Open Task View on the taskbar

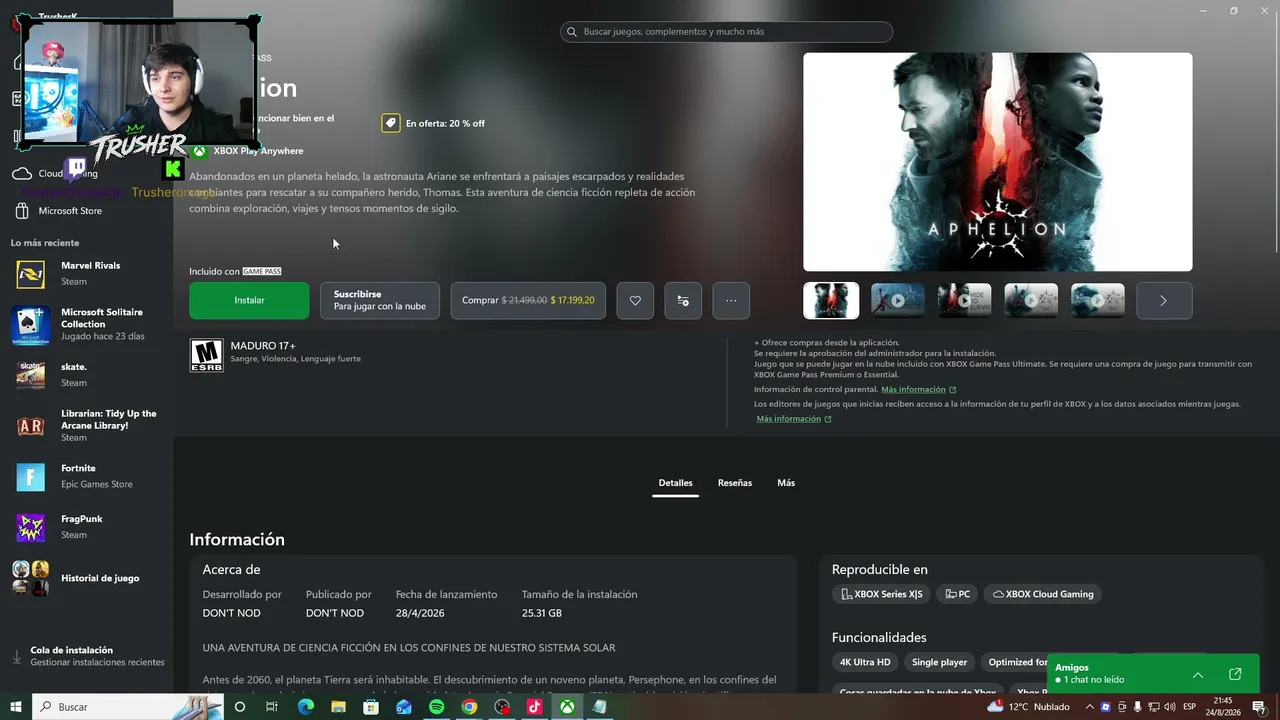pyautogui.click(x=272, y=707)
